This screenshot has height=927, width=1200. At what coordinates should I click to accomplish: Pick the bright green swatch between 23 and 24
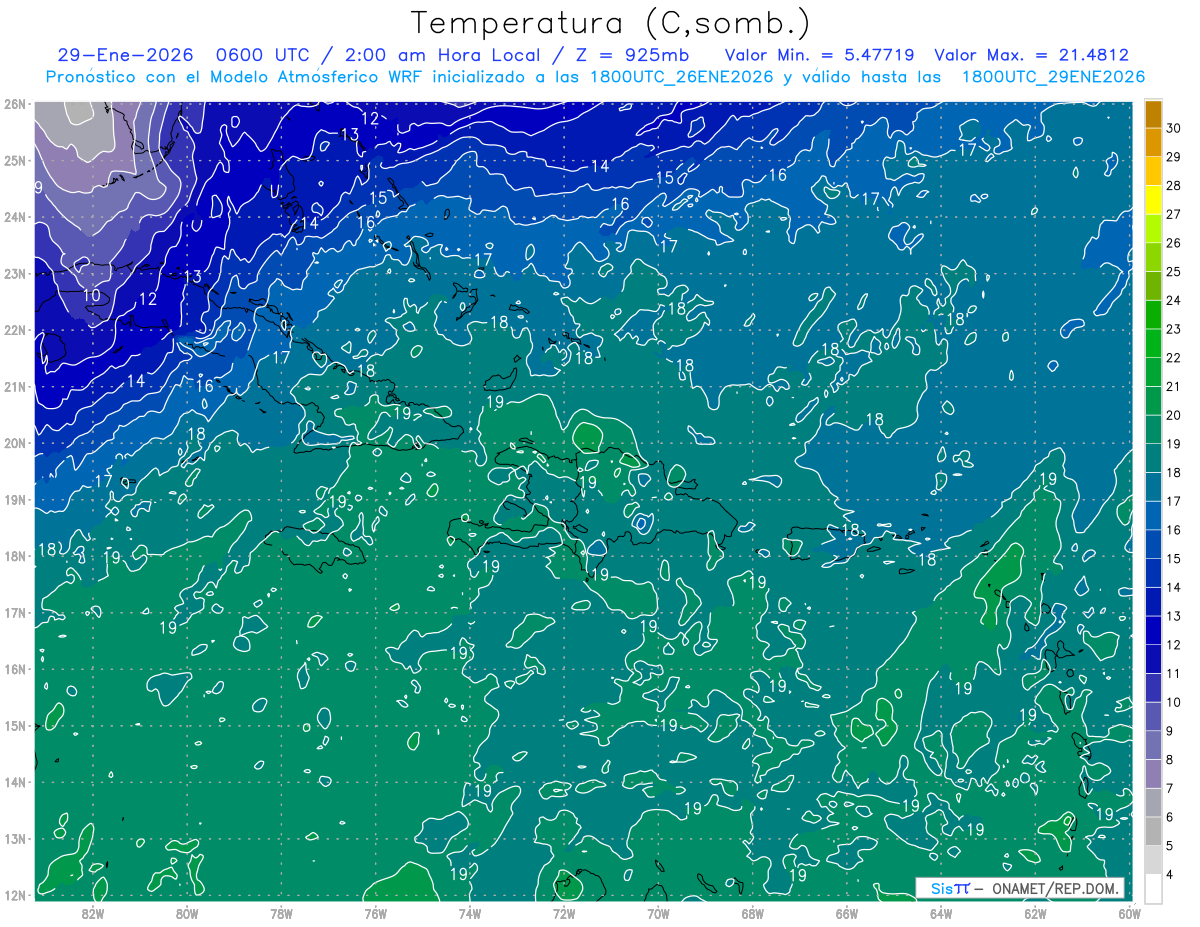[1153, 315]
